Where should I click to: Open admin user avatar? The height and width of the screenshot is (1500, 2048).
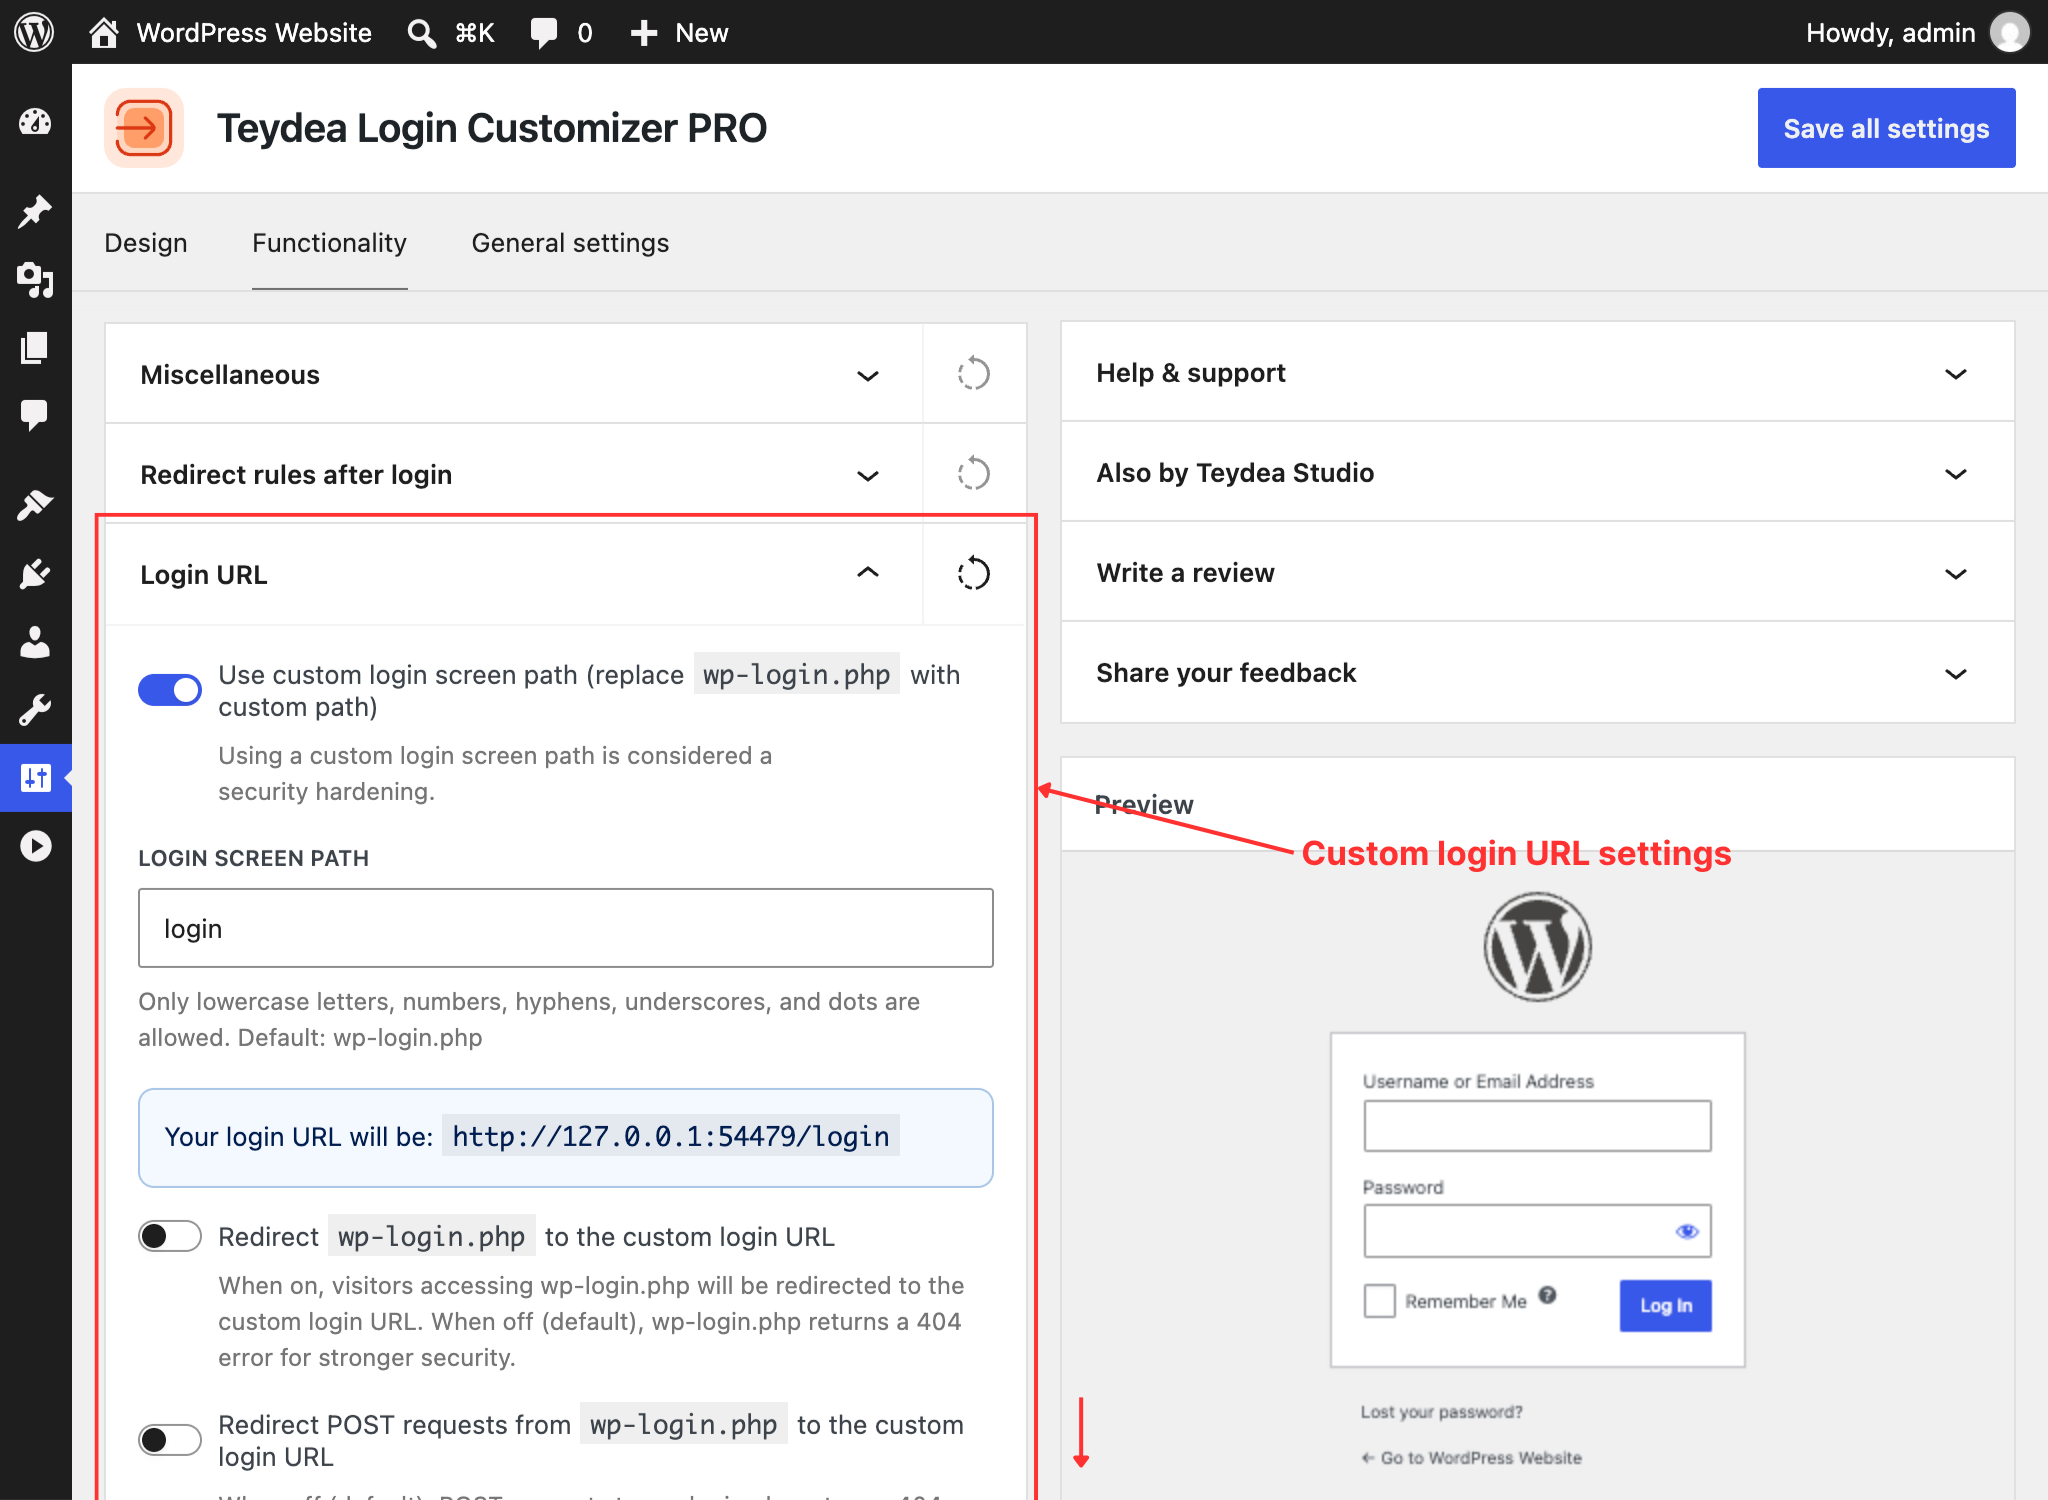point(2009,32)
